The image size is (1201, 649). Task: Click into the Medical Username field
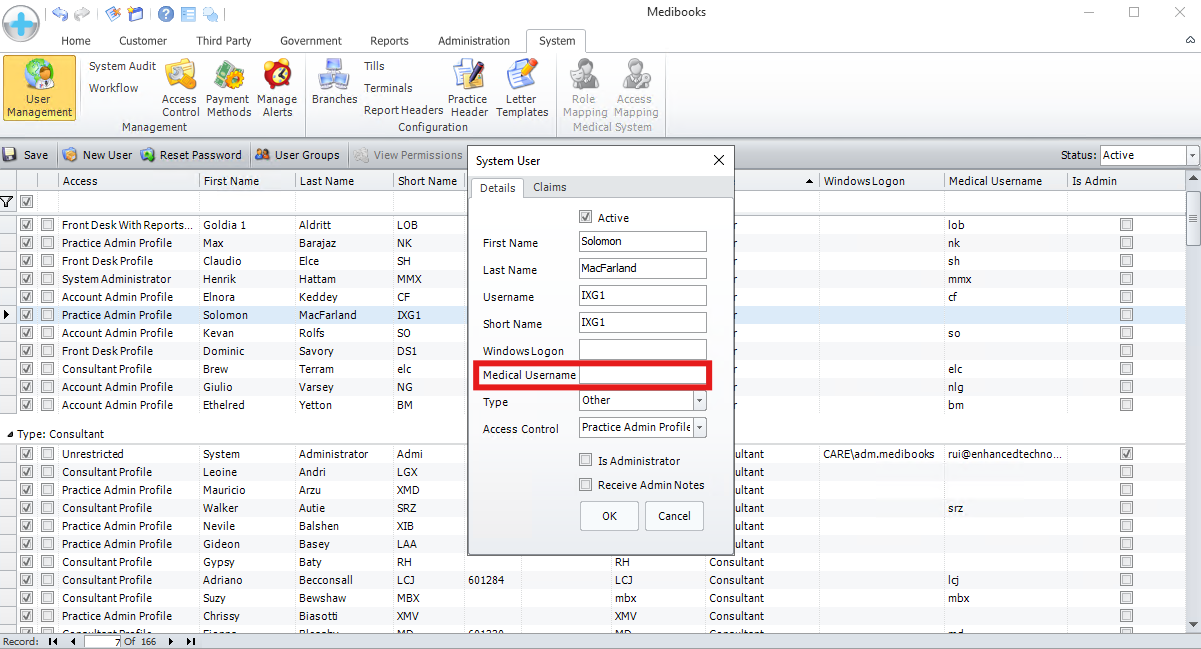[x=643, y=375]
